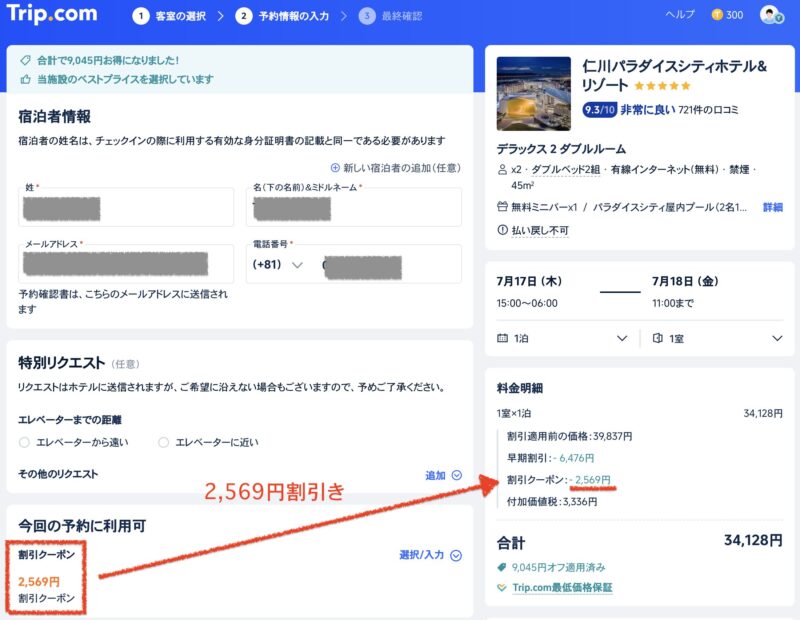Select エレベーターから遠い radio option
This screenshot has height=620, width=800.
[24, 442]
